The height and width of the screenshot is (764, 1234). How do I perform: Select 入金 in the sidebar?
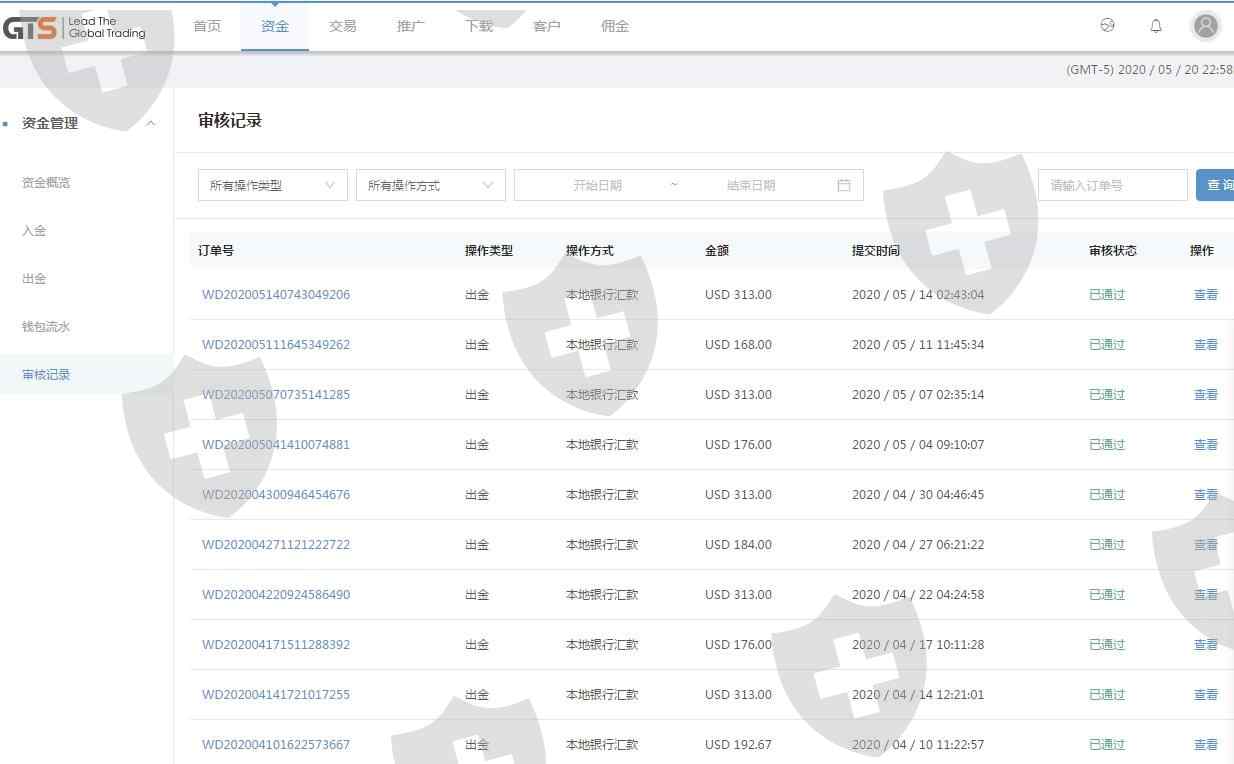pyautogui.click(x=34, y=231)
